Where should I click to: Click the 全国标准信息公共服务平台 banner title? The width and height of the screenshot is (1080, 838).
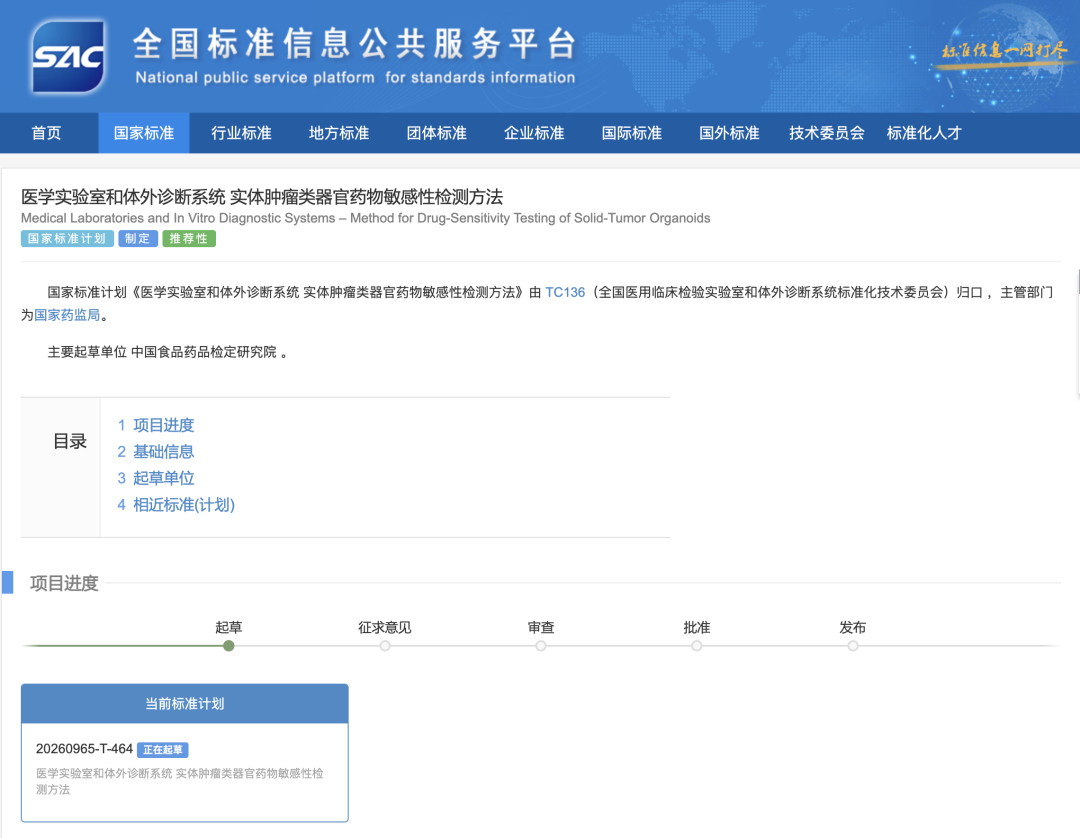[x=354, y=43]
